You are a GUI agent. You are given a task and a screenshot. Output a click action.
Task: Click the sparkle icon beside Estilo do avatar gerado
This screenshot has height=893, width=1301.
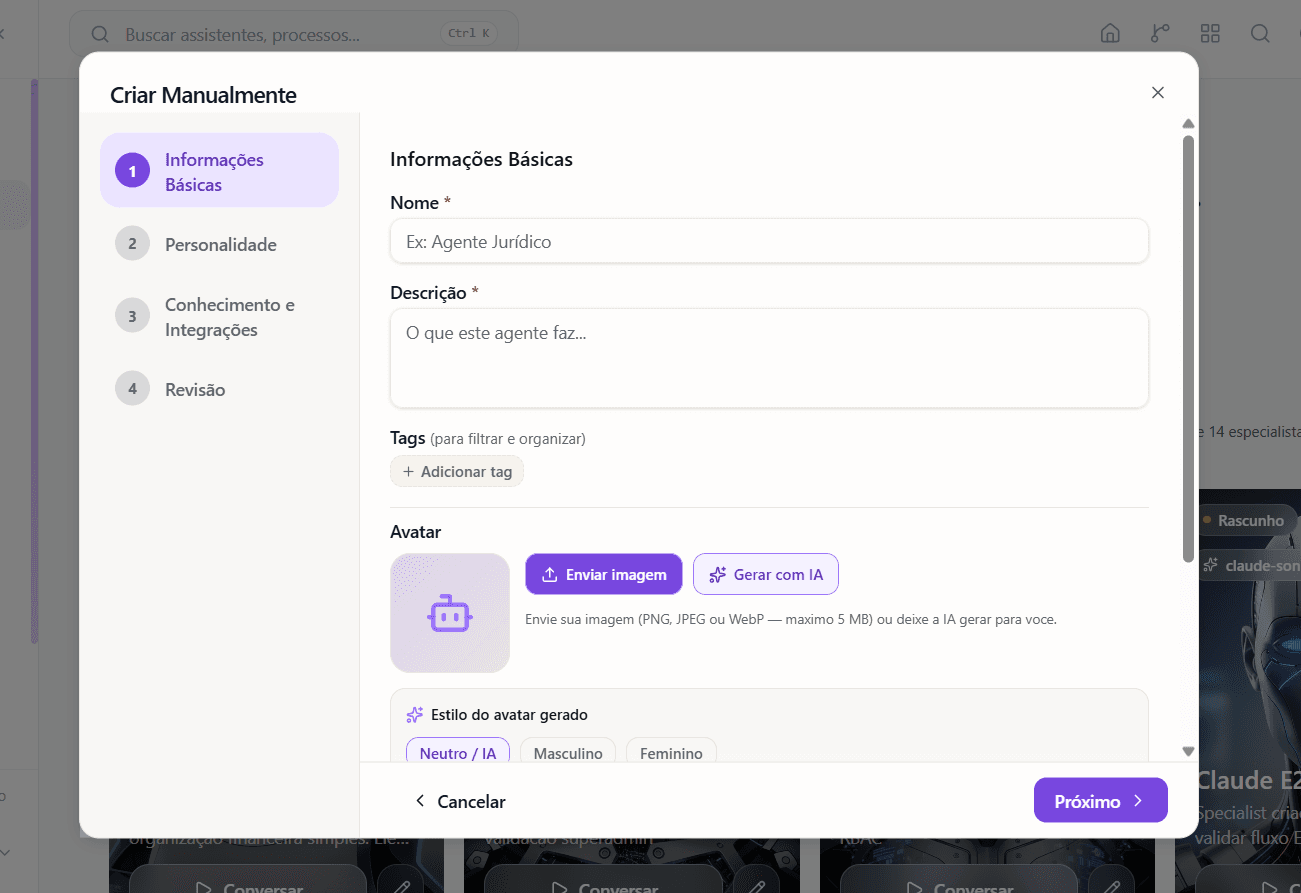415,715
